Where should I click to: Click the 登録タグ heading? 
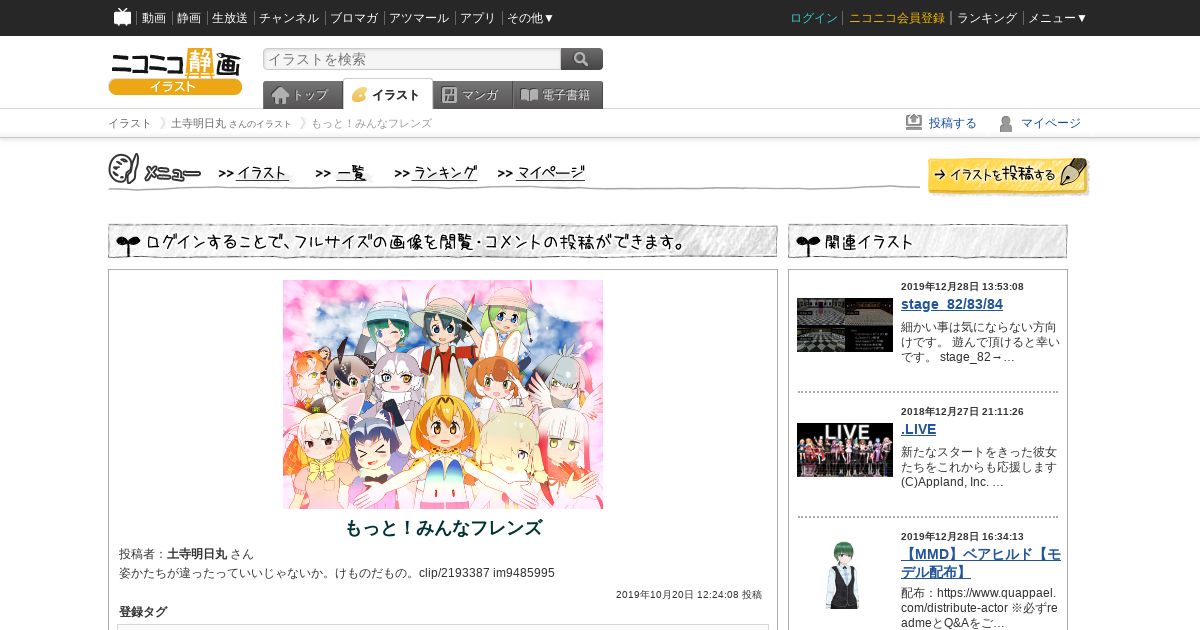(143, 612)
